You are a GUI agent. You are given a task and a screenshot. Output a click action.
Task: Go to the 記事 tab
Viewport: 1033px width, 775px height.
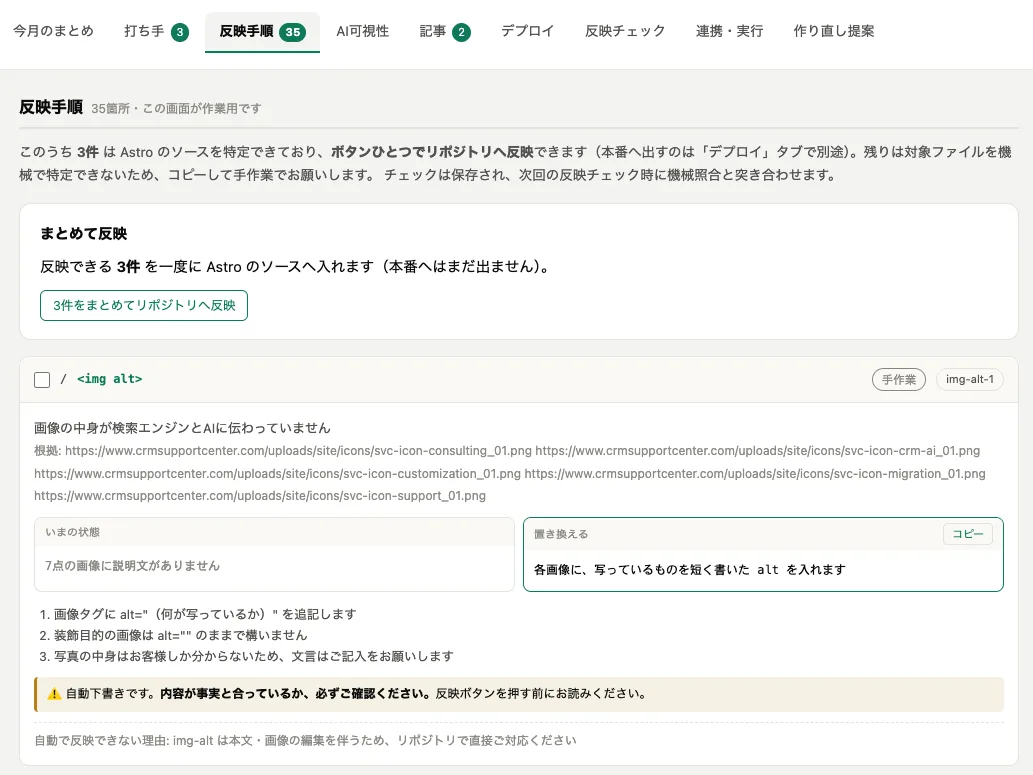(445, 31)
